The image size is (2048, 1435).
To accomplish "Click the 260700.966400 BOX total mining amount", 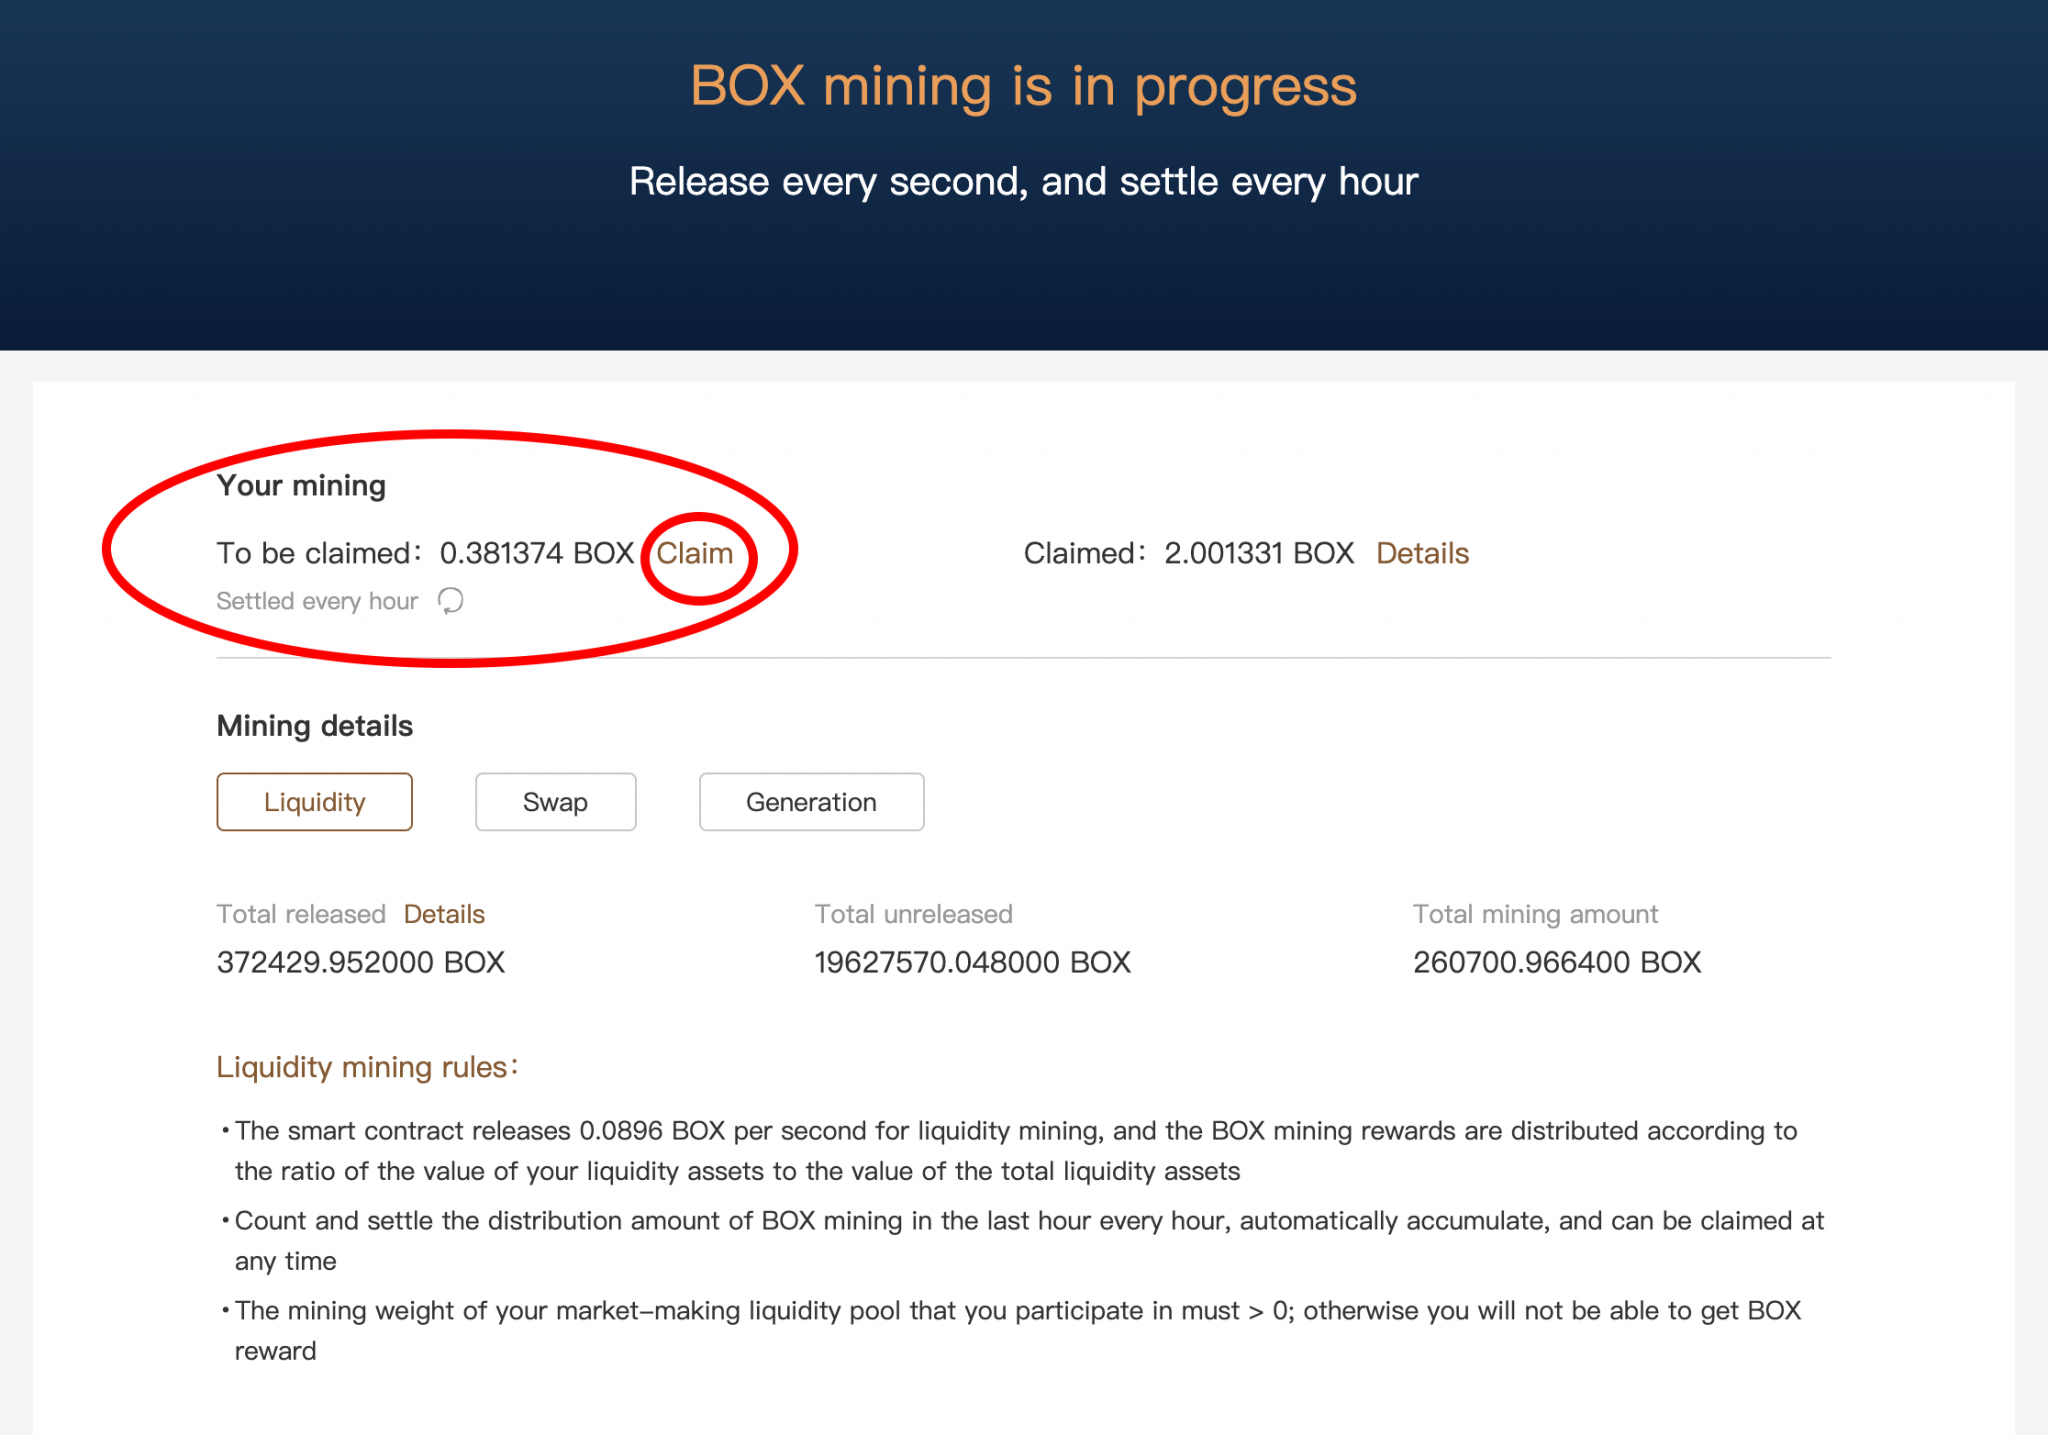I will tap(1556, 962).
